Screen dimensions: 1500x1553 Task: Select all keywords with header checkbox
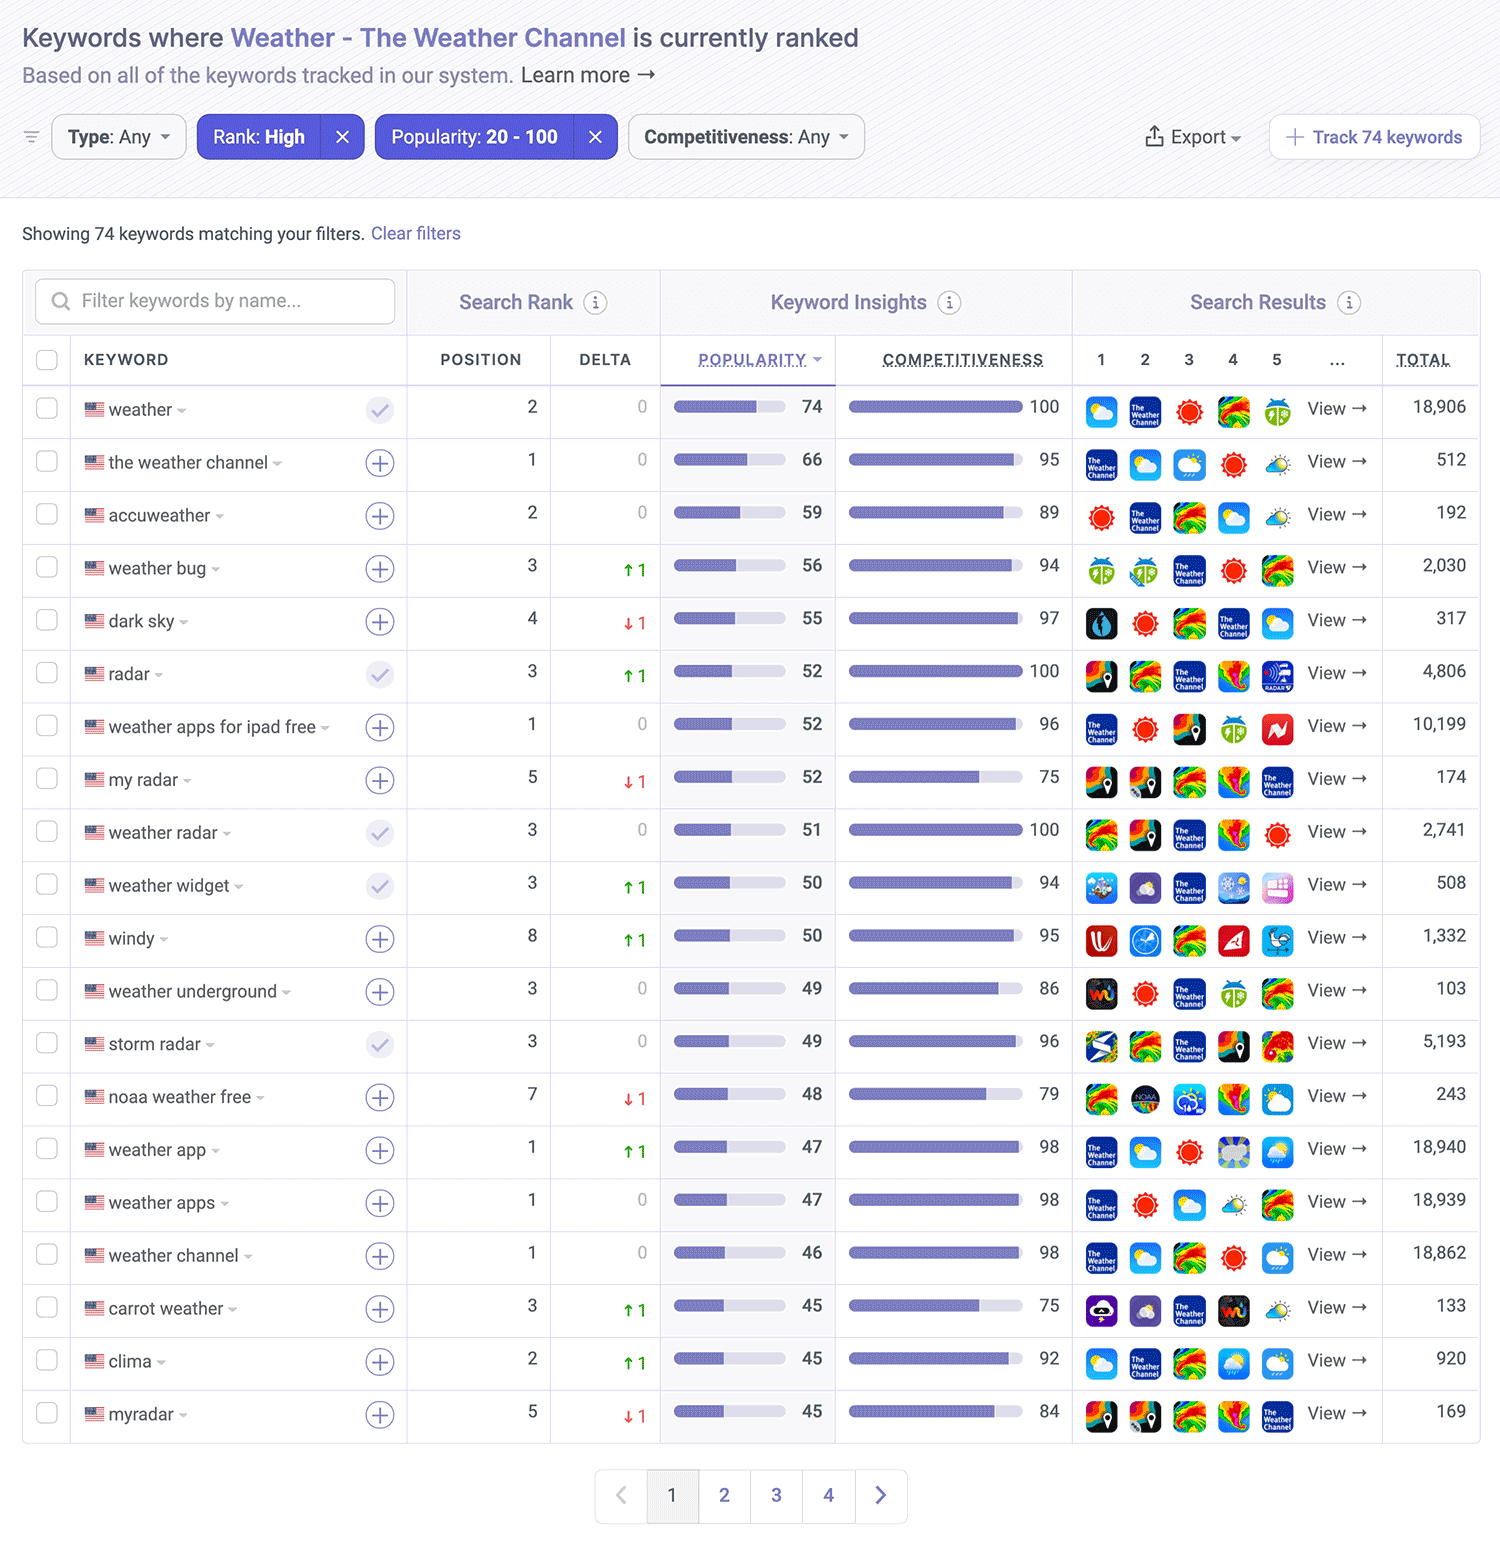[x=47, y=360]
